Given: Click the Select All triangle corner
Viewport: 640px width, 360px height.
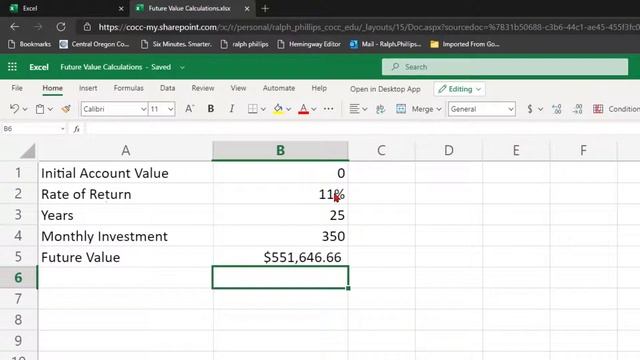Looking at the screenshot, I should pos(28,151).
